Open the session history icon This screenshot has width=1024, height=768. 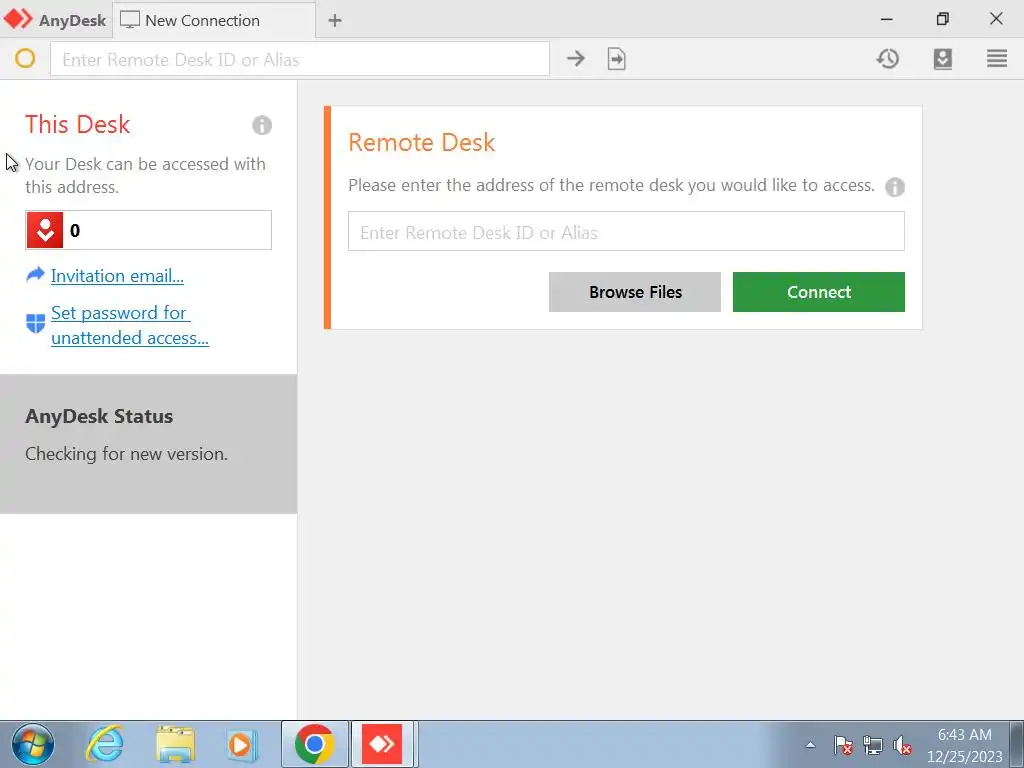point(888,59)
